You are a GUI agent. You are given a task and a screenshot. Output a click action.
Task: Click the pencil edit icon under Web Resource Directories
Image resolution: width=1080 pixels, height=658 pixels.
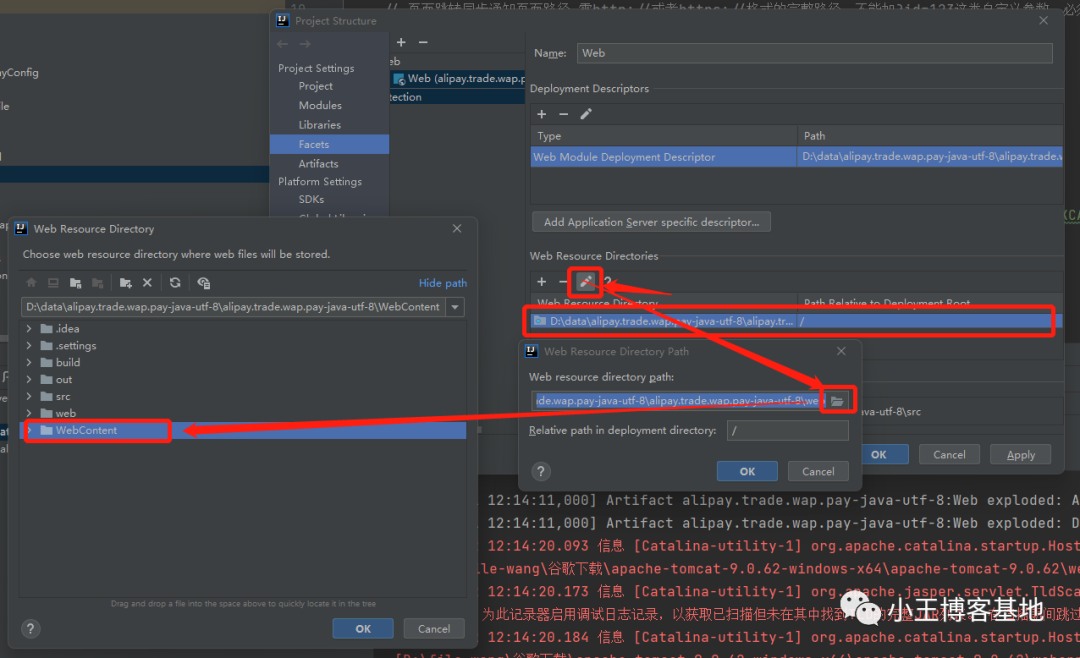[x=586, y=282]
